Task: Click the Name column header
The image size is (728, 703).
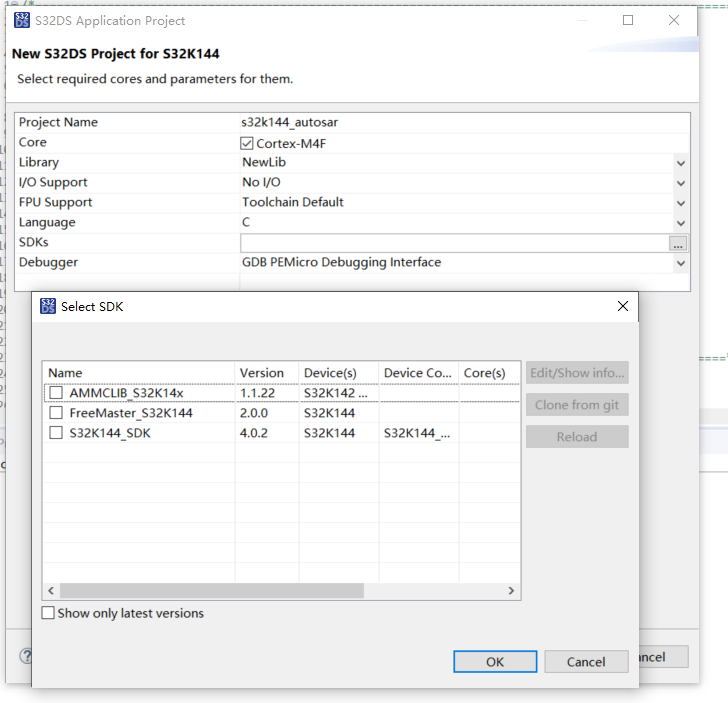Action: (x=138, y=373)
